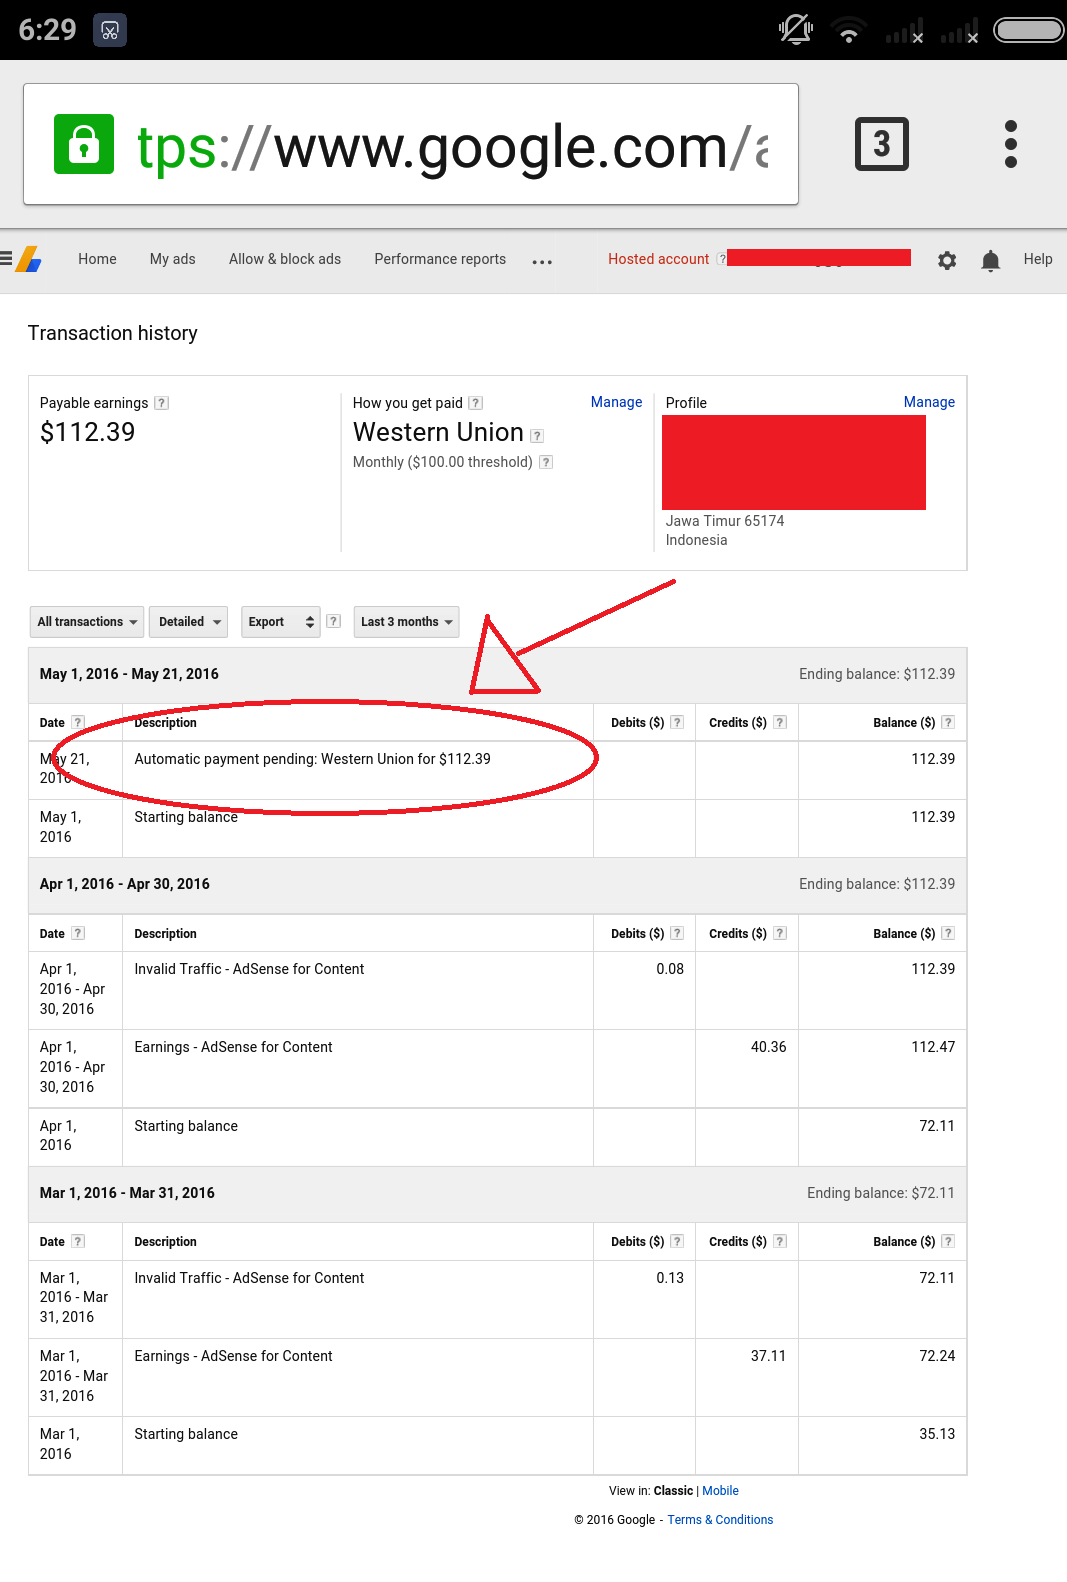
Task: Click Manage for payment method
Action: coord(616,402)
